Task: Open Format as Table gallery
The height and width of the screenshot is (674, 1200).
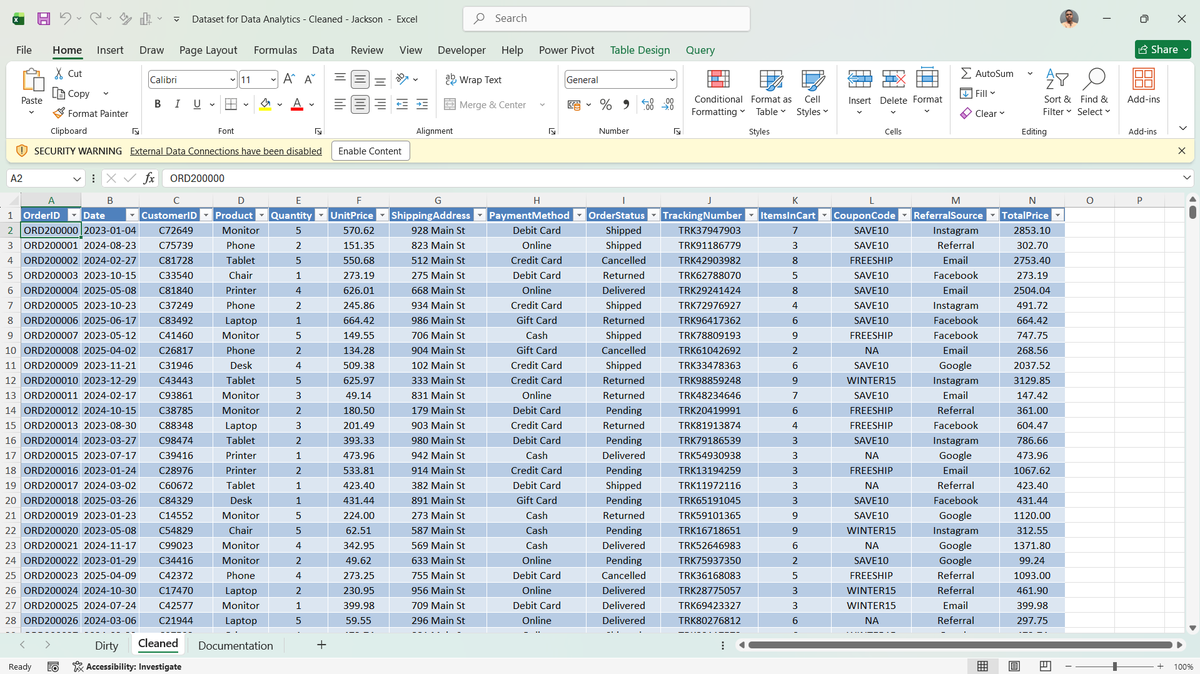Action: 771,93
